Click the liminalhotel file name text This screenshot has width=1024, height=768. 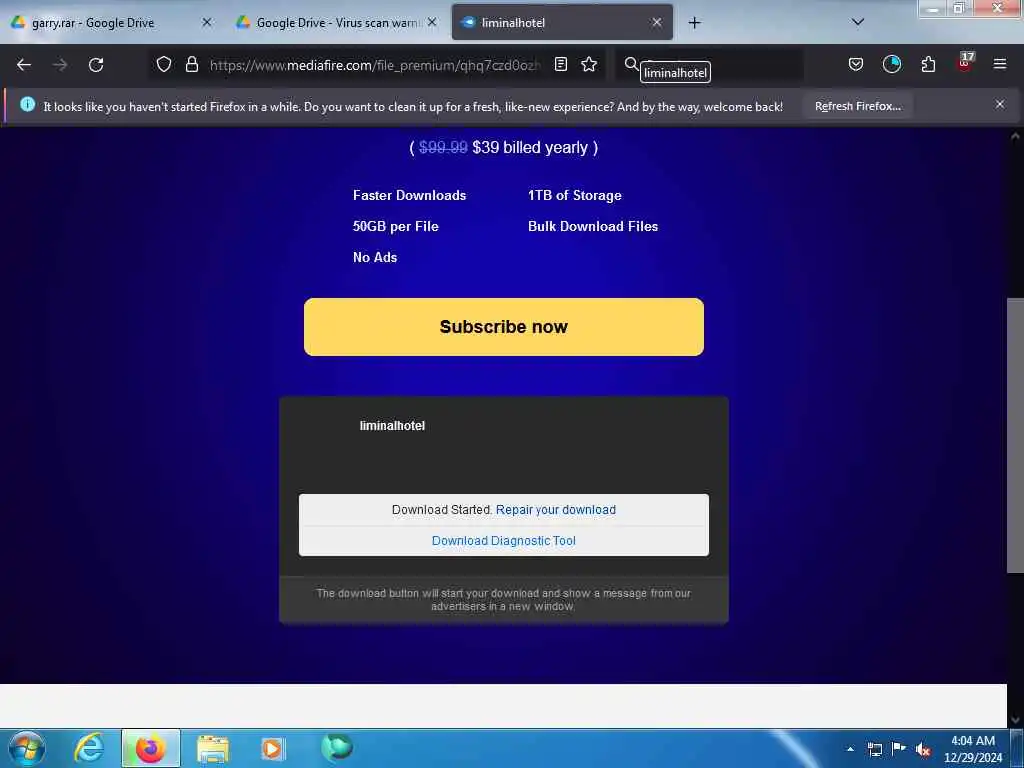click(x=392, y=426)
